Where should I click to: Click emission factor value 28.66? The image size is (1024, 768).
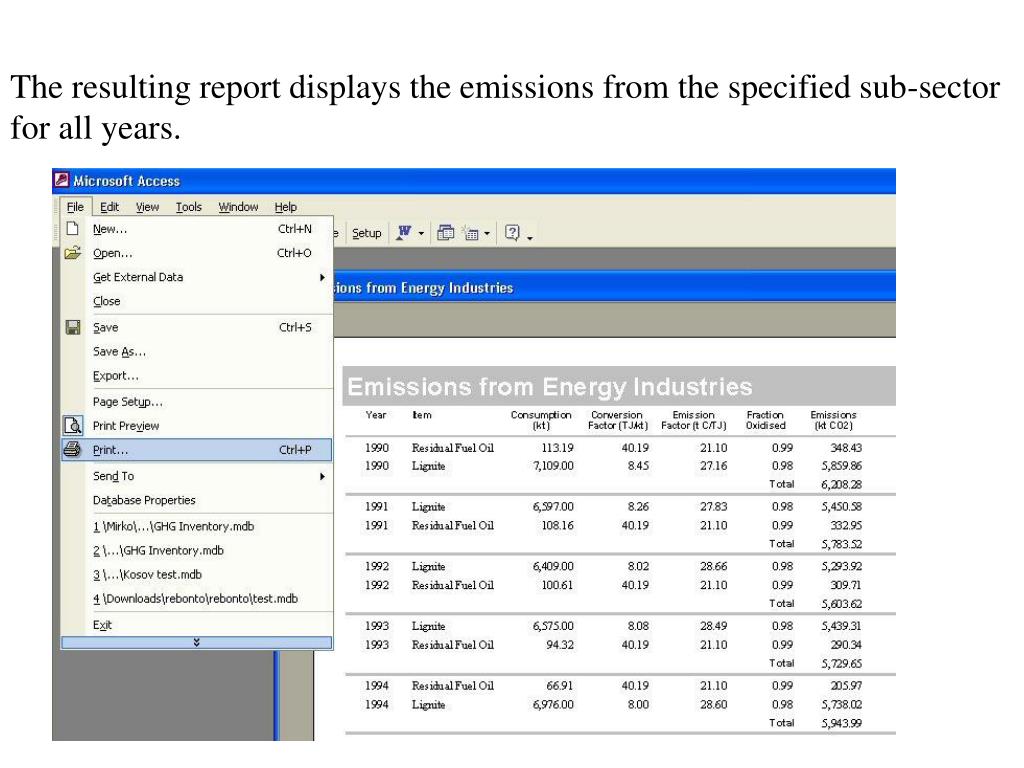714,566
